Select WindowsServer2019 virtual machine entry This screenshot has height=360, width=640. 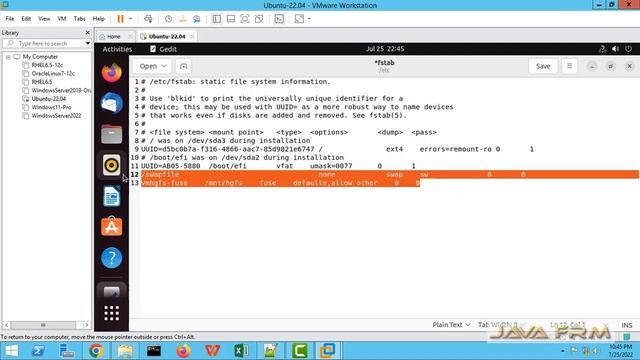(61, 91)
